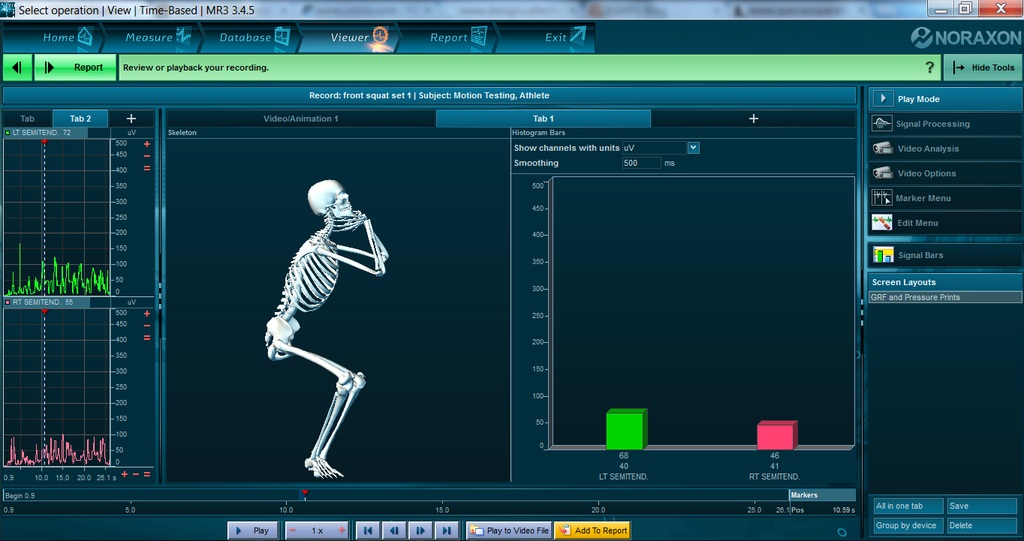1024x541 pixels.
Task: Click the forward Report button
Action: [x=75, y=67]
